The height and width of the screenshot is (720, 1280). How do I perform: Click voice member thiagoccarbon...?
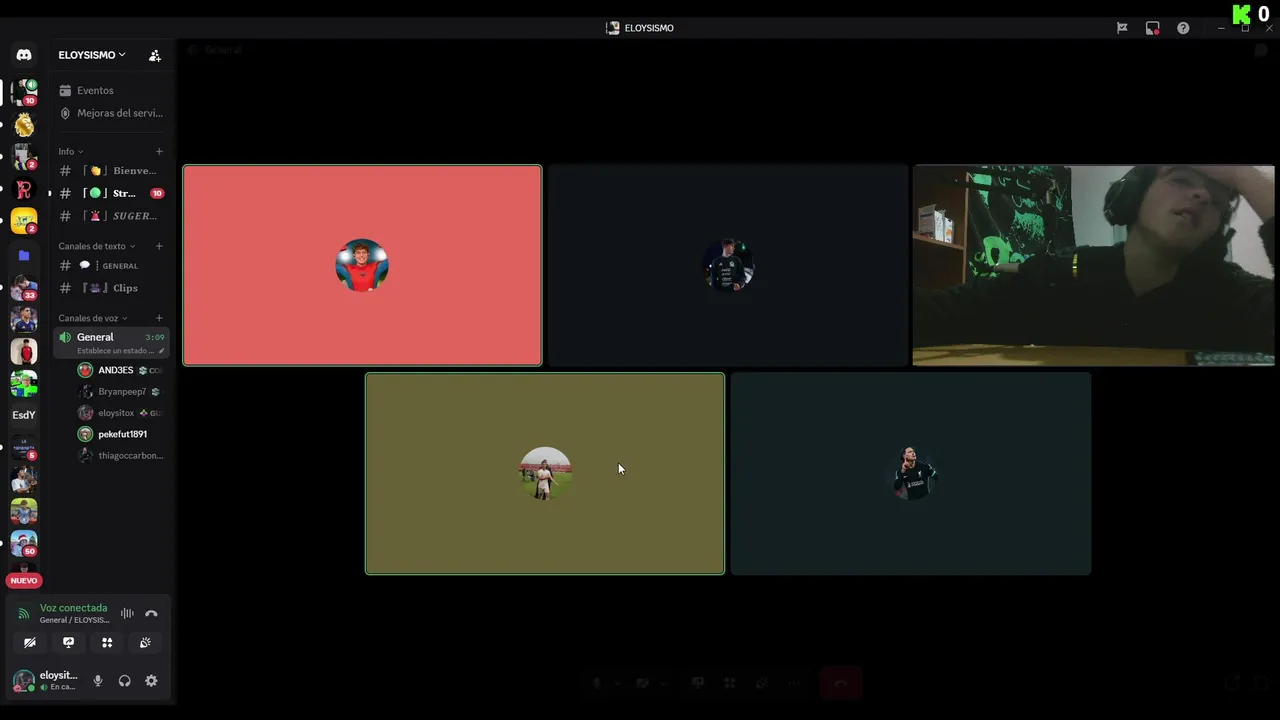coord(120,456)
